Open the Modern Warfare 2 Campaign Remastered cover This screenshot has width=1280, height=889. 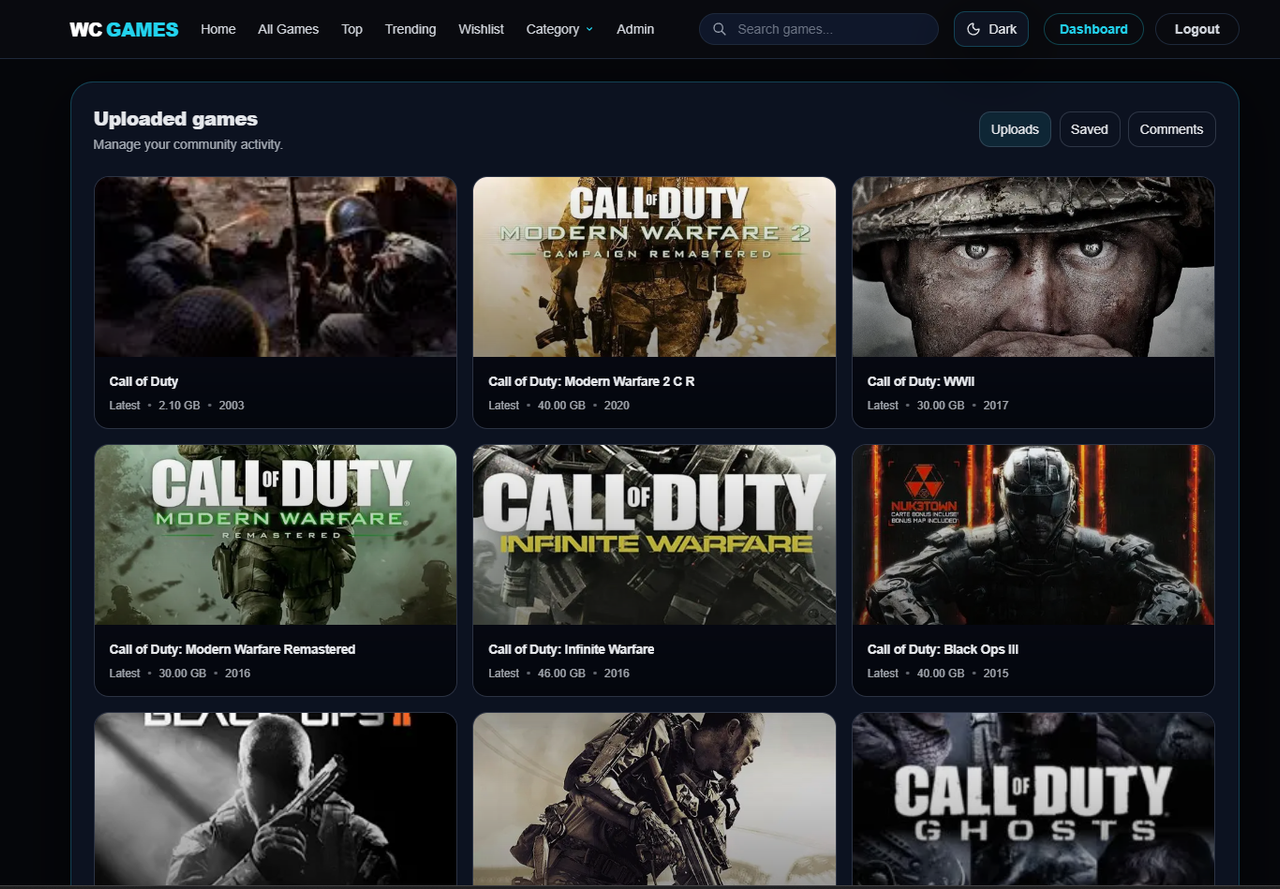(x=654, y=267)
